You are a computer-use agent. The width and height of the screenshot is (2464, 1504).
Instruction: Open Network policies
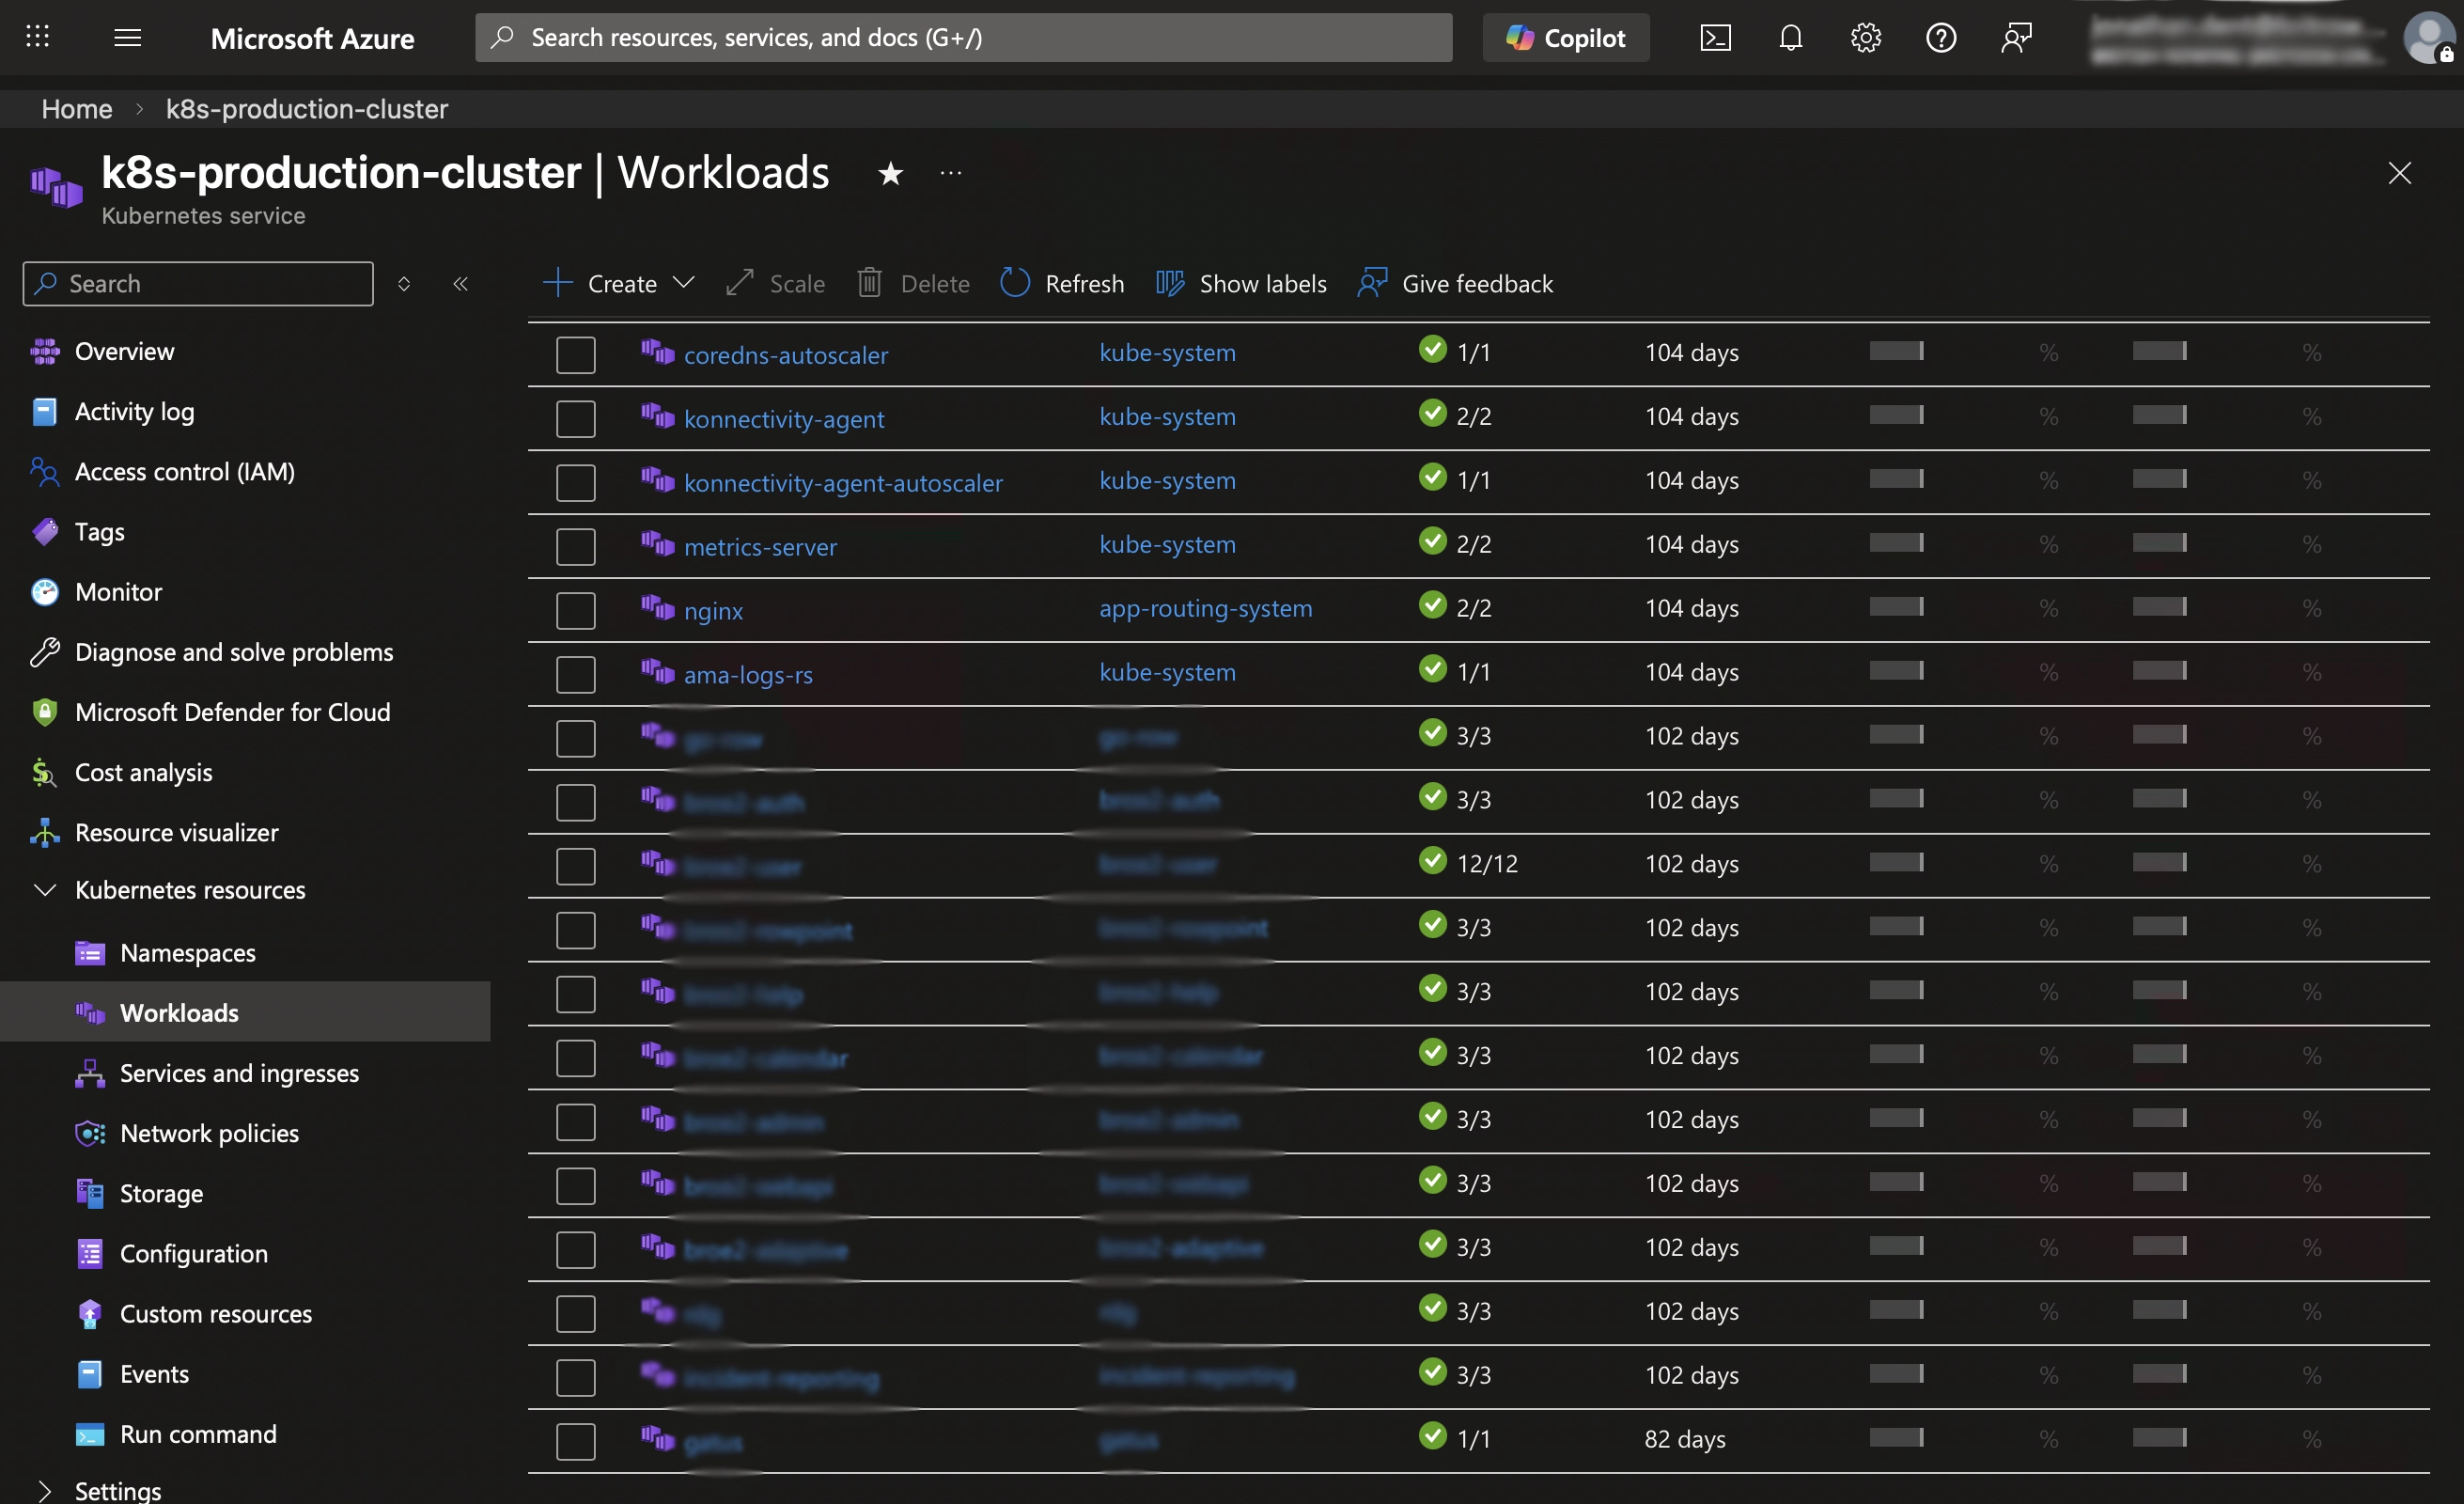[210, 1133]
